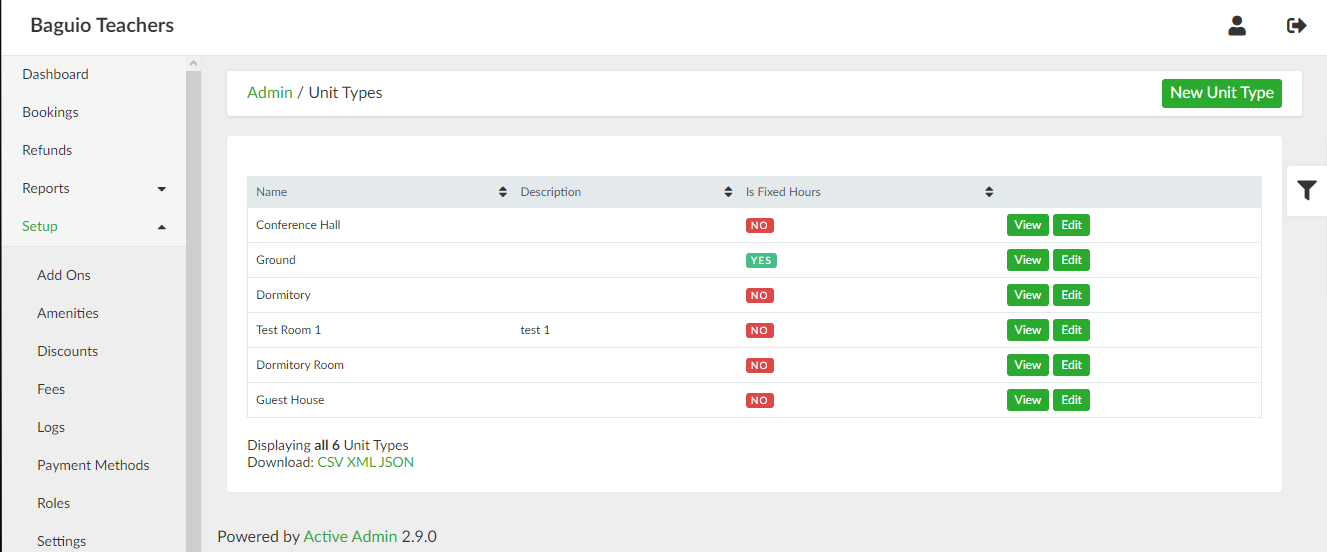Download unit types as CSV

(330, 462)
